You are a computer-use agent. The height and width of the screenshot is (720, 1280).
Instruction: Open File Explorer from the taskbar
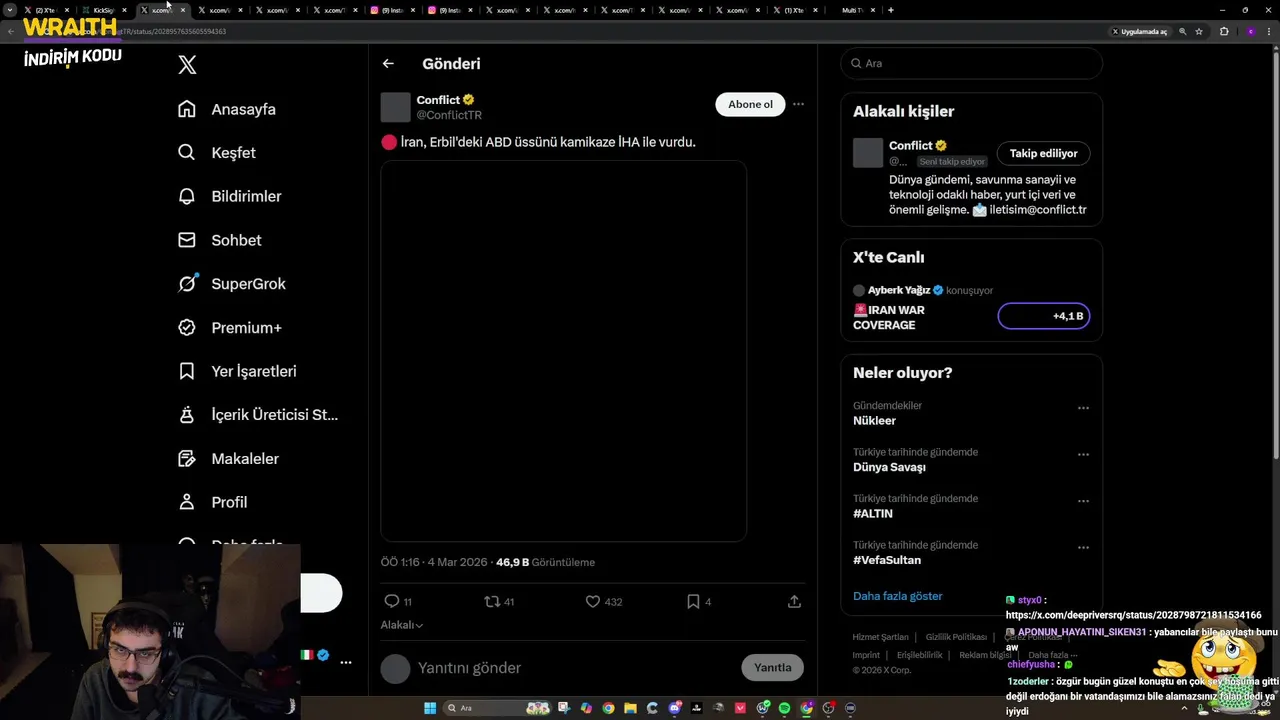tap(630, 708)
